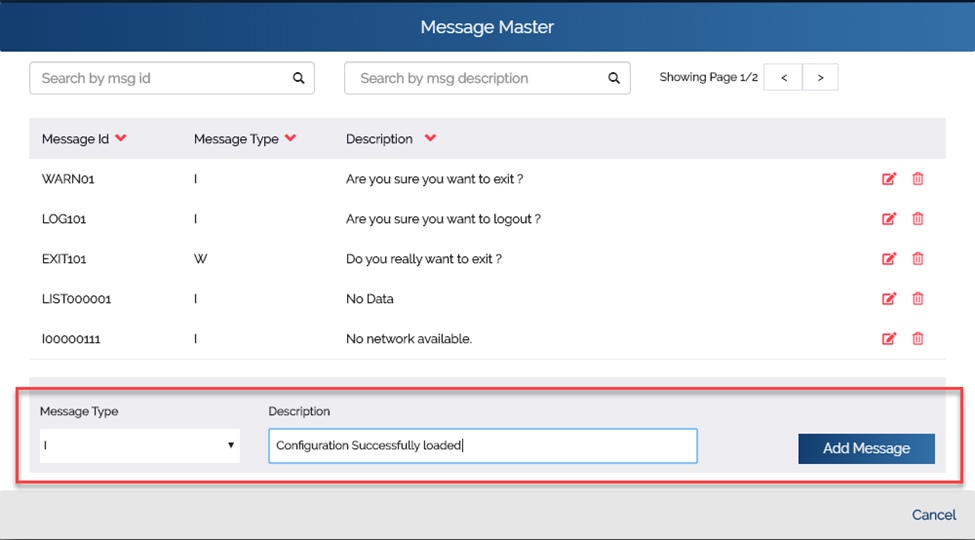This screenshot has width=975, height=540.
Task: Click the 'No Data' description
Action: (x=369, y=299)
